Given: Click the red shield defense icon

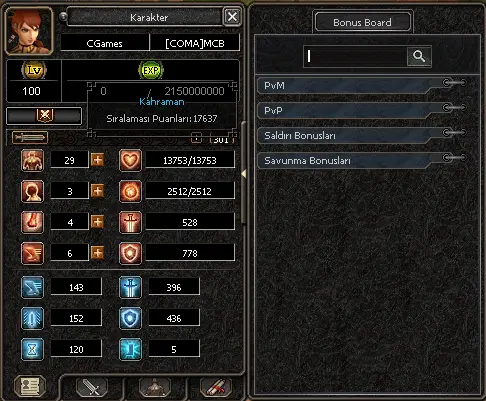Looking at the screenshot, I should pyautogui.click(x=130, y=253).
